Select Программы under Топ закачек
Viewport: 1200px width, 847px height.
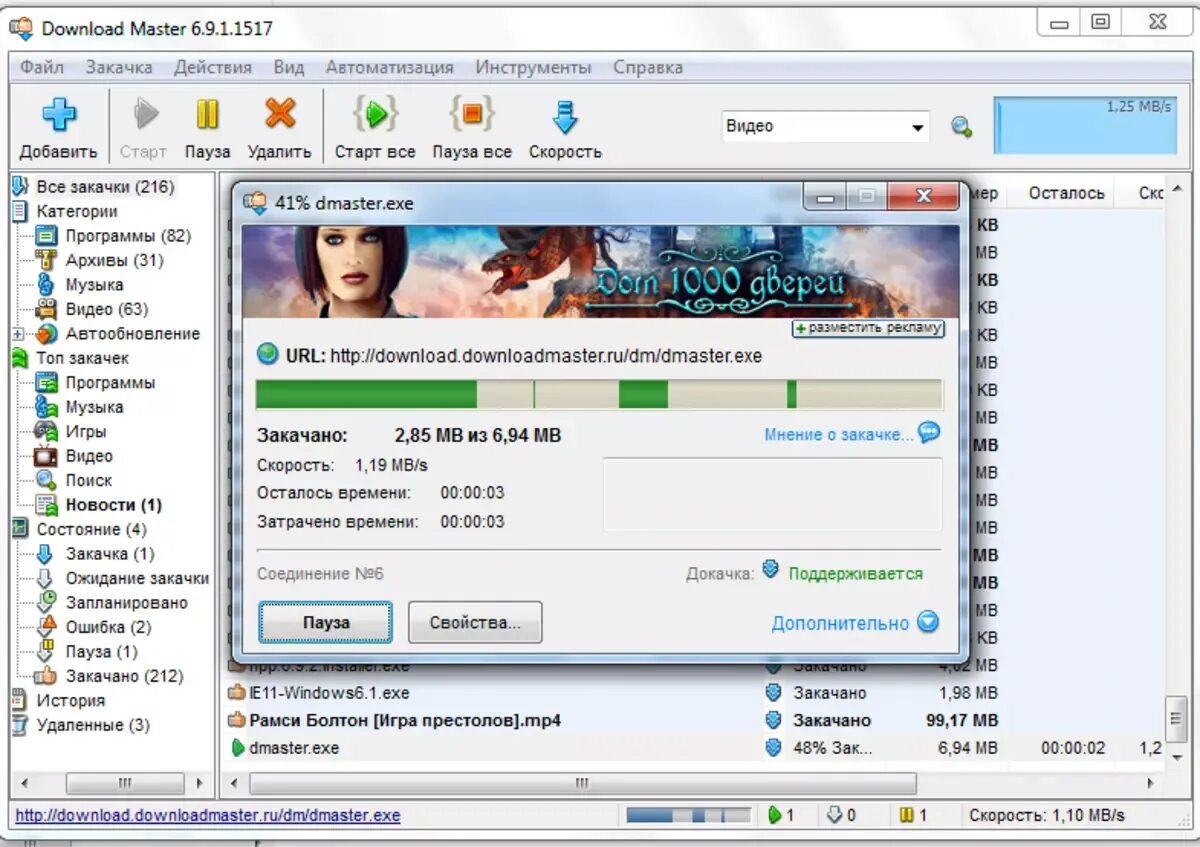(x=110, y=383)
